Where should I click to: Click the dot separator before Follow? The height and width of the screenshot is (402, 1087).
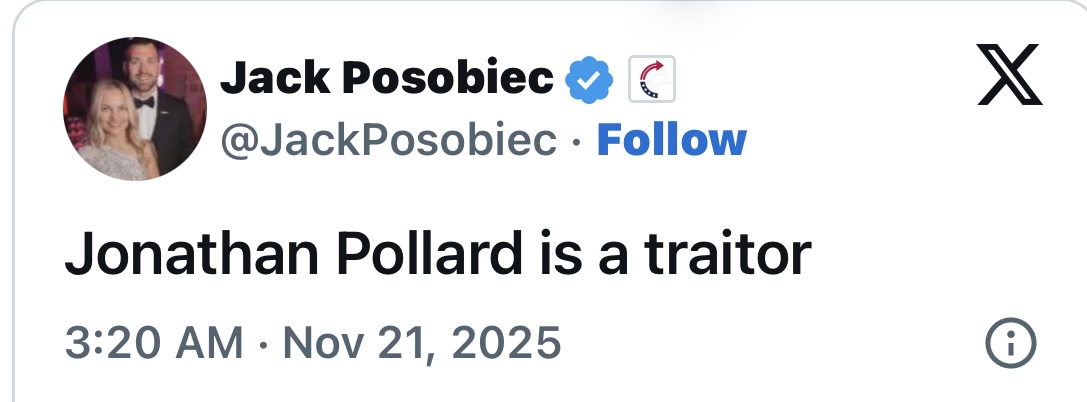point(577,142)
